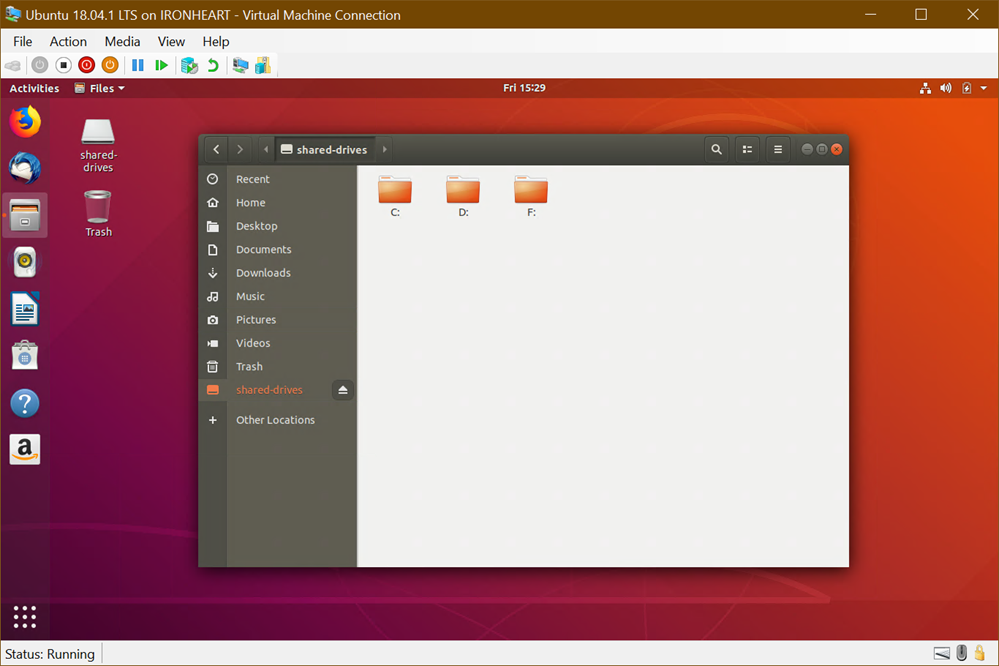The image size is (999, 666).
Task: Open Pictures in sidebar
Action: (277, 320)
